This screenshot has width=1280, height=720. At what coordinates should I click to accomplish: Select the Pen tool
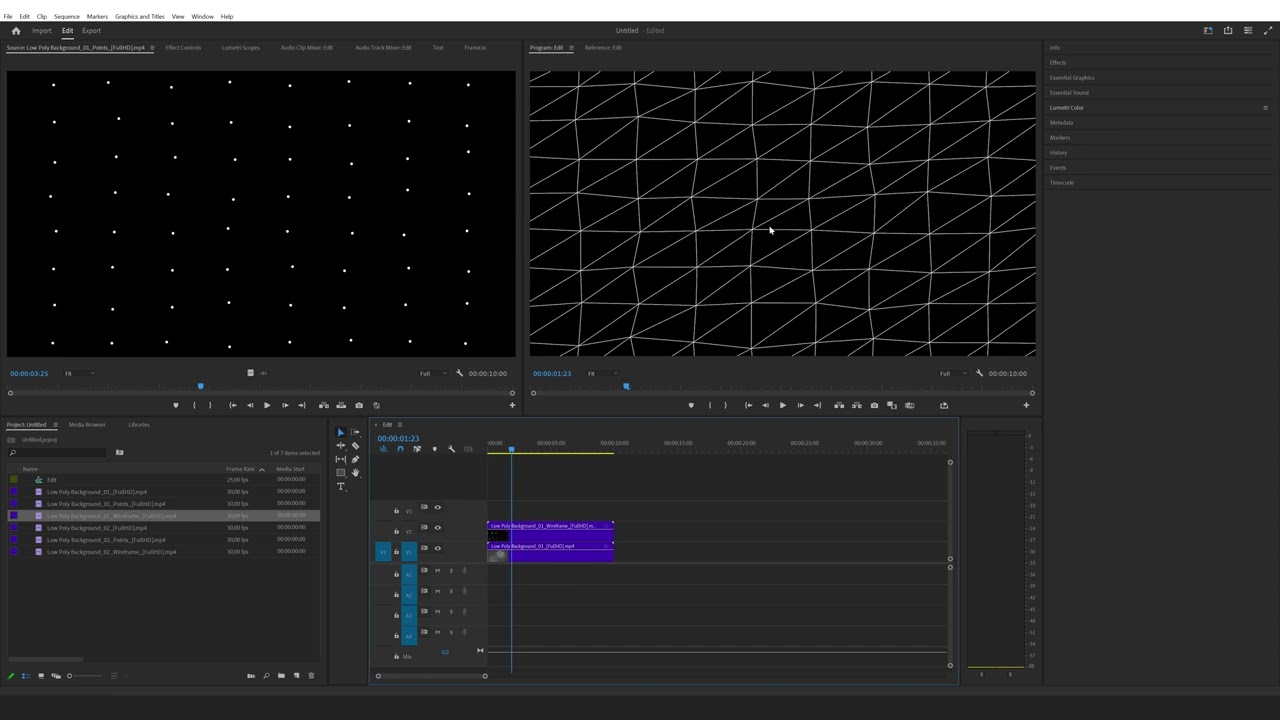tap(355, 459)
